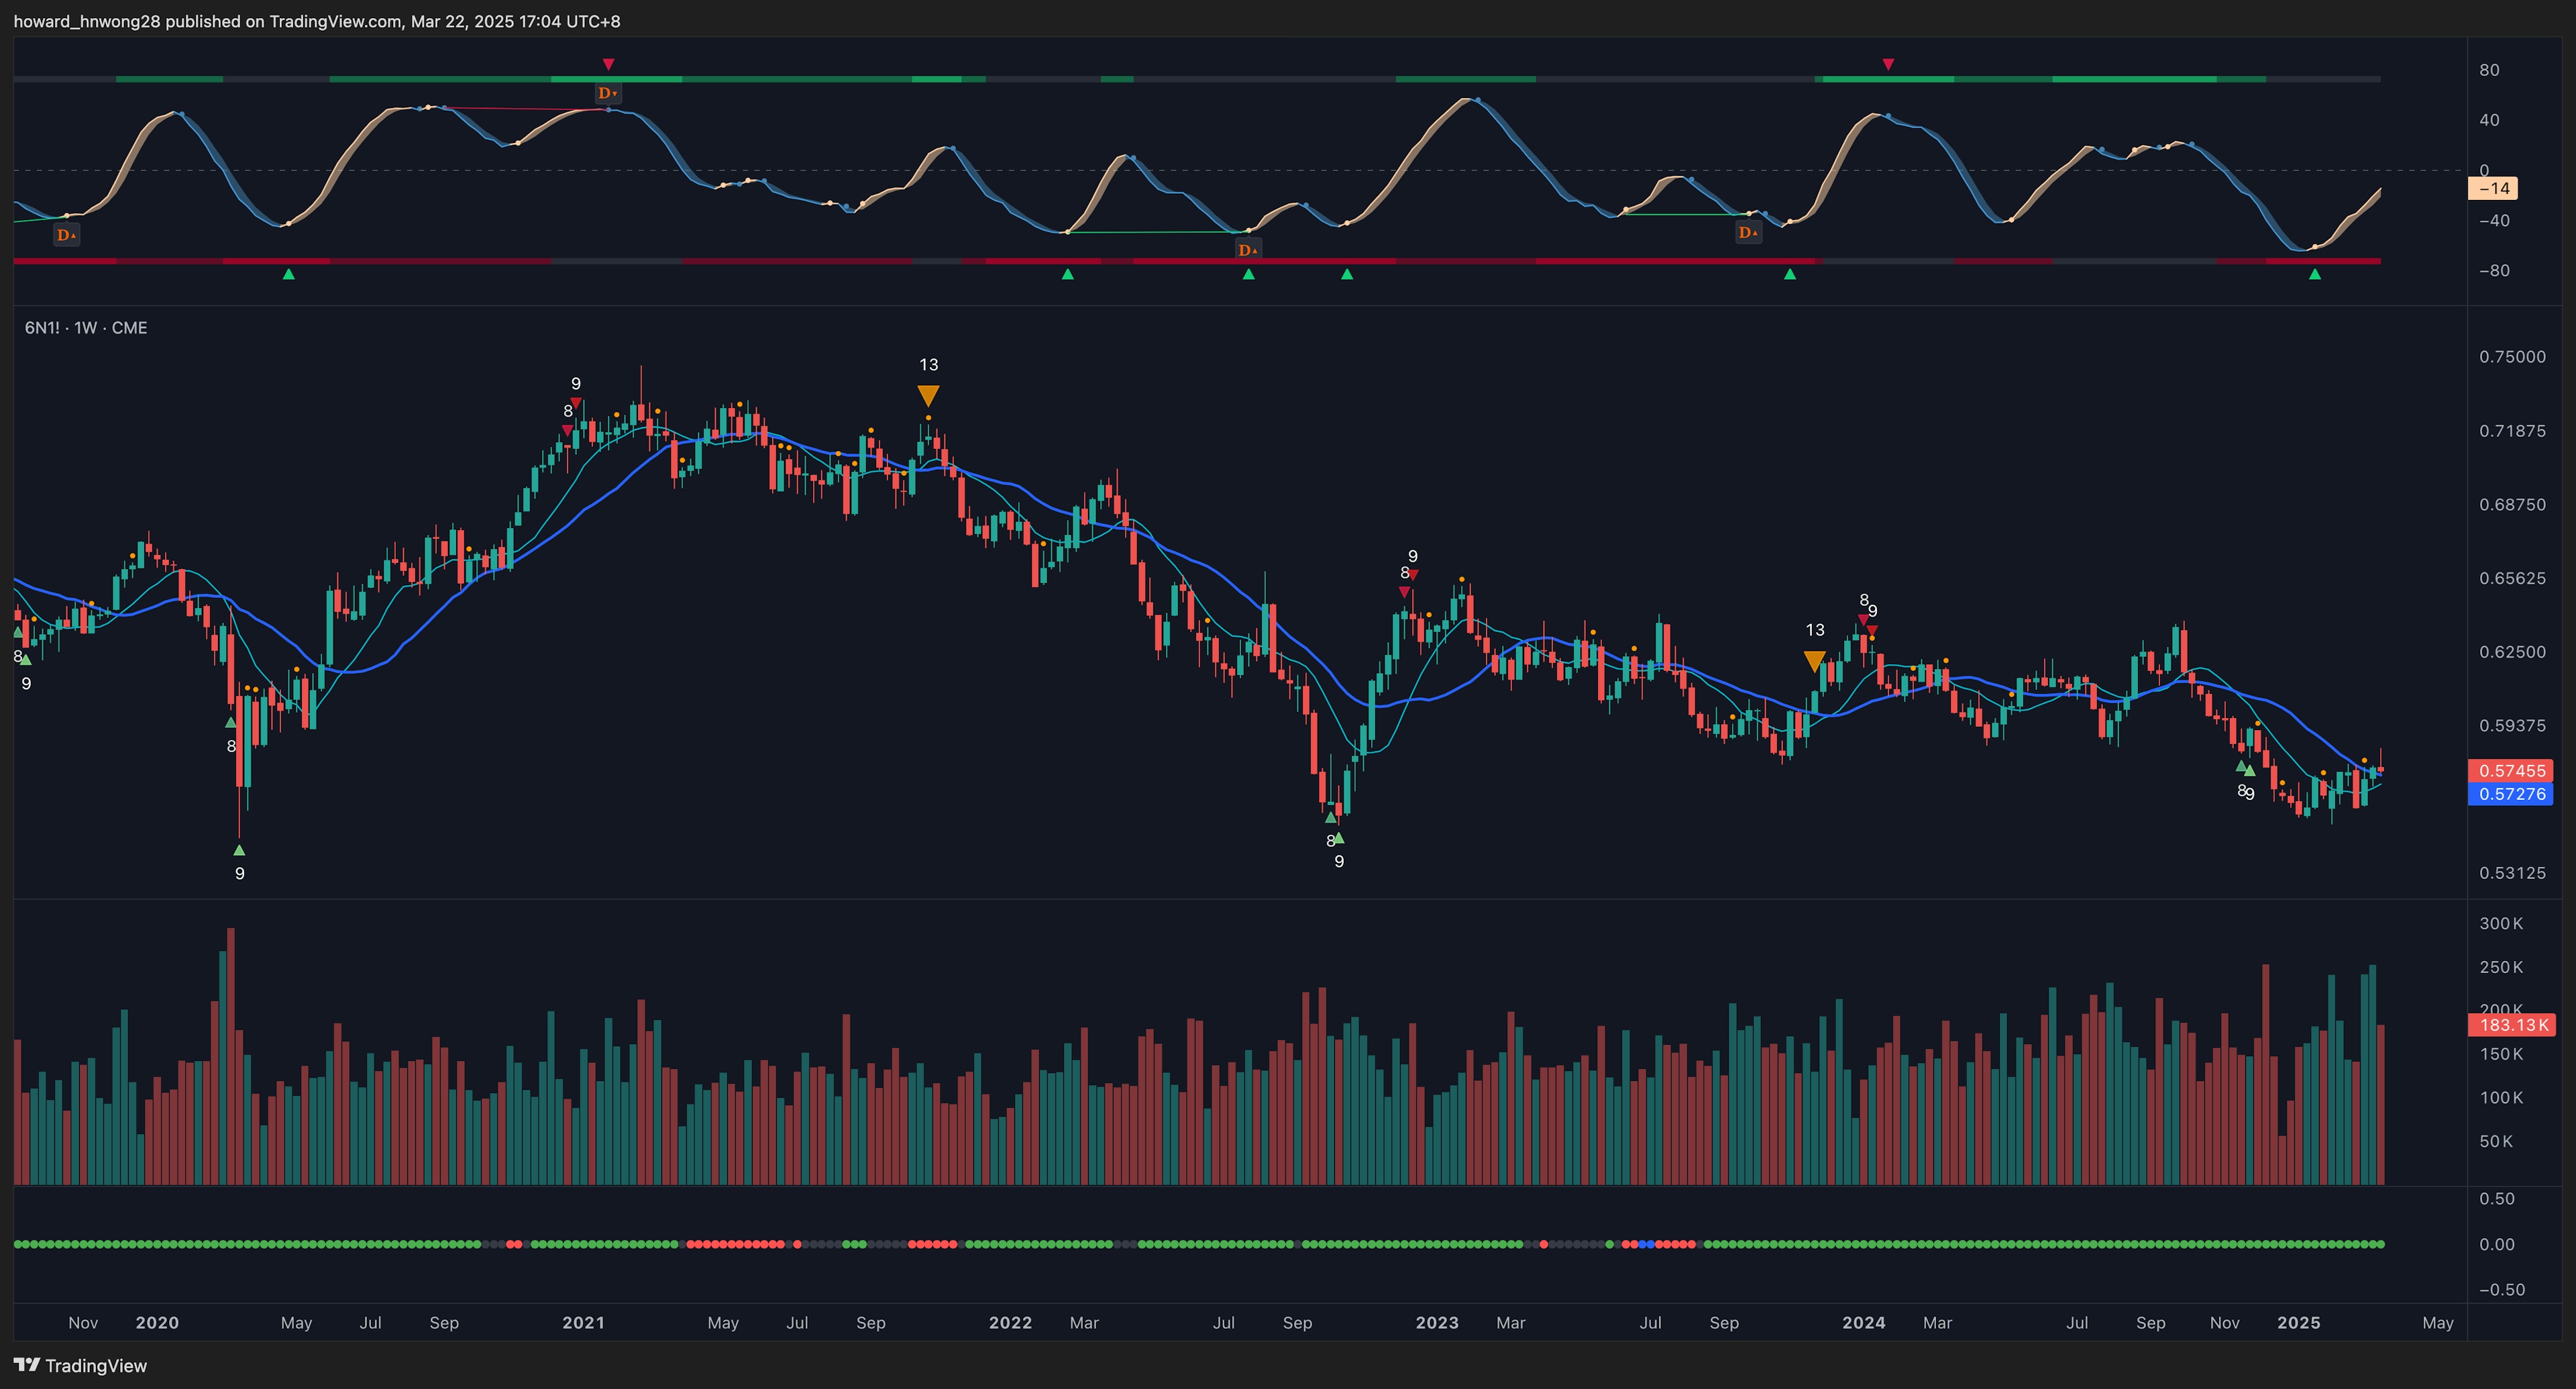
Task: Click the red 0.57455 last price label
Action: click(2511, 771)
